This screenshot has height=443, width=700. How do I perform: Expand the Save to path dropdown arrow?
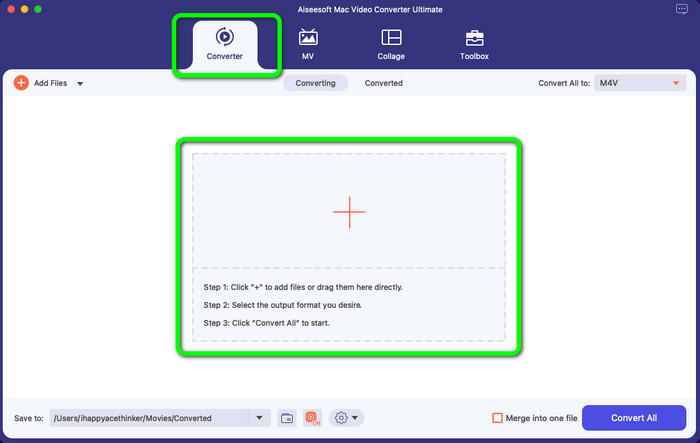(260, 418)
